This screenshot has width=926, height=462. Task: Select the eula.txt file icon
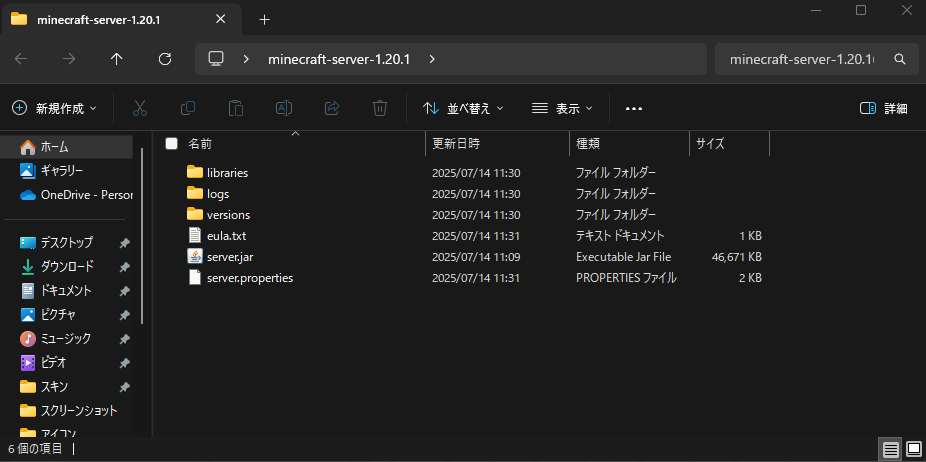(x=195, y=235)
